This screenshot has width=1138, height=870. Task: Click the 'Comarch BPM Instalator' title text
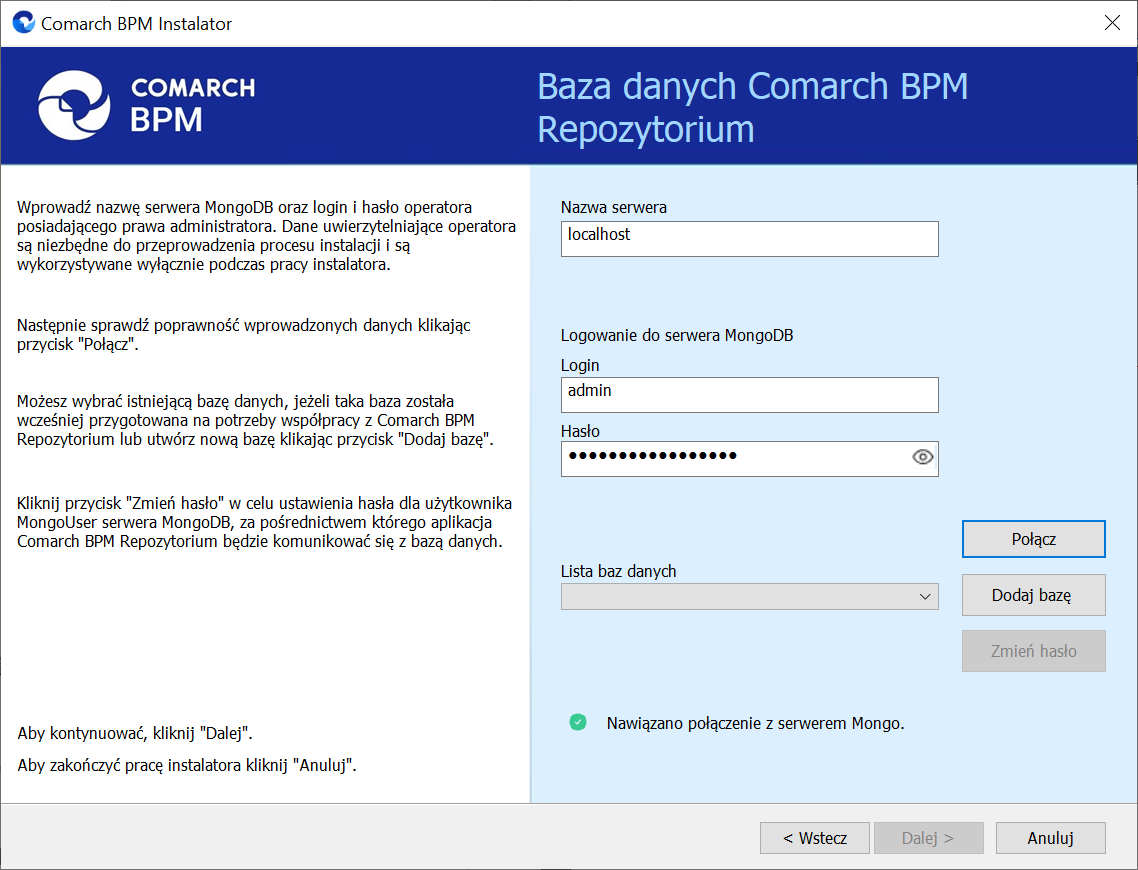tap(136, 24)
